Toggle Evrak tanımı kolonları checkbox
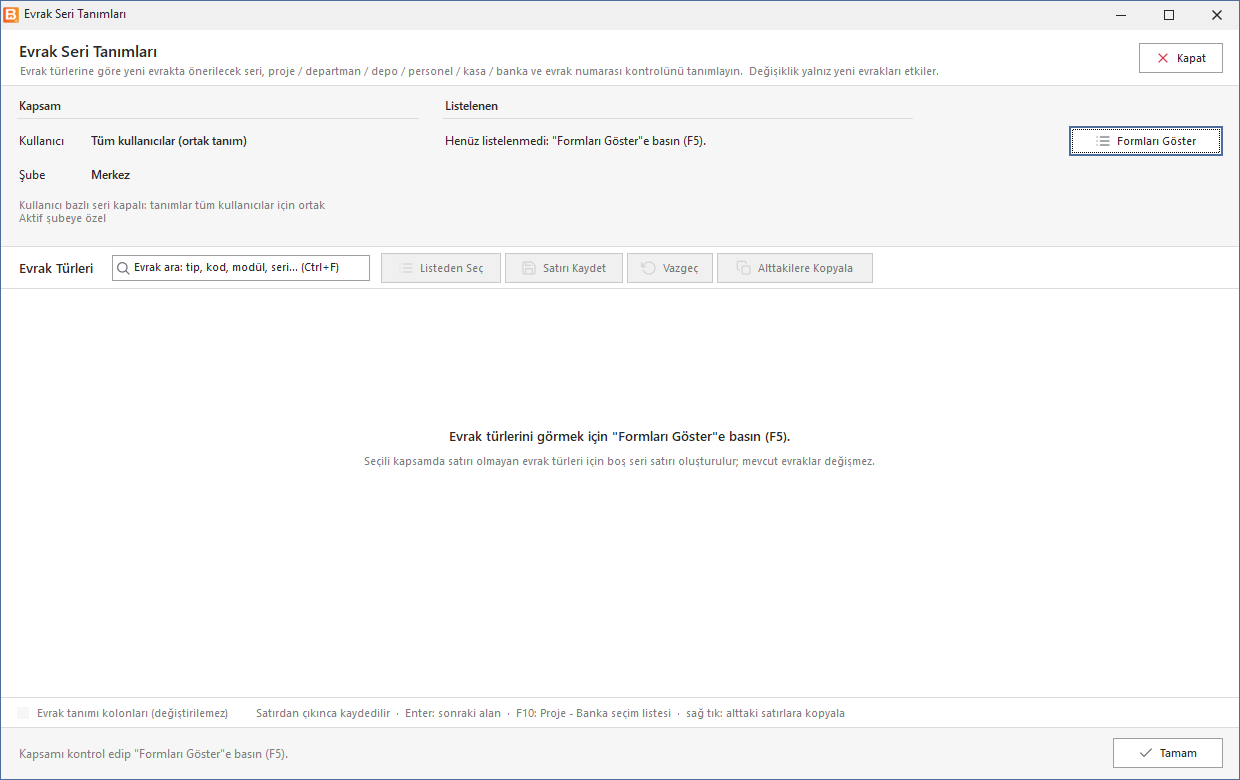The width and height of the screenshot is (1240, 780). 23,713
